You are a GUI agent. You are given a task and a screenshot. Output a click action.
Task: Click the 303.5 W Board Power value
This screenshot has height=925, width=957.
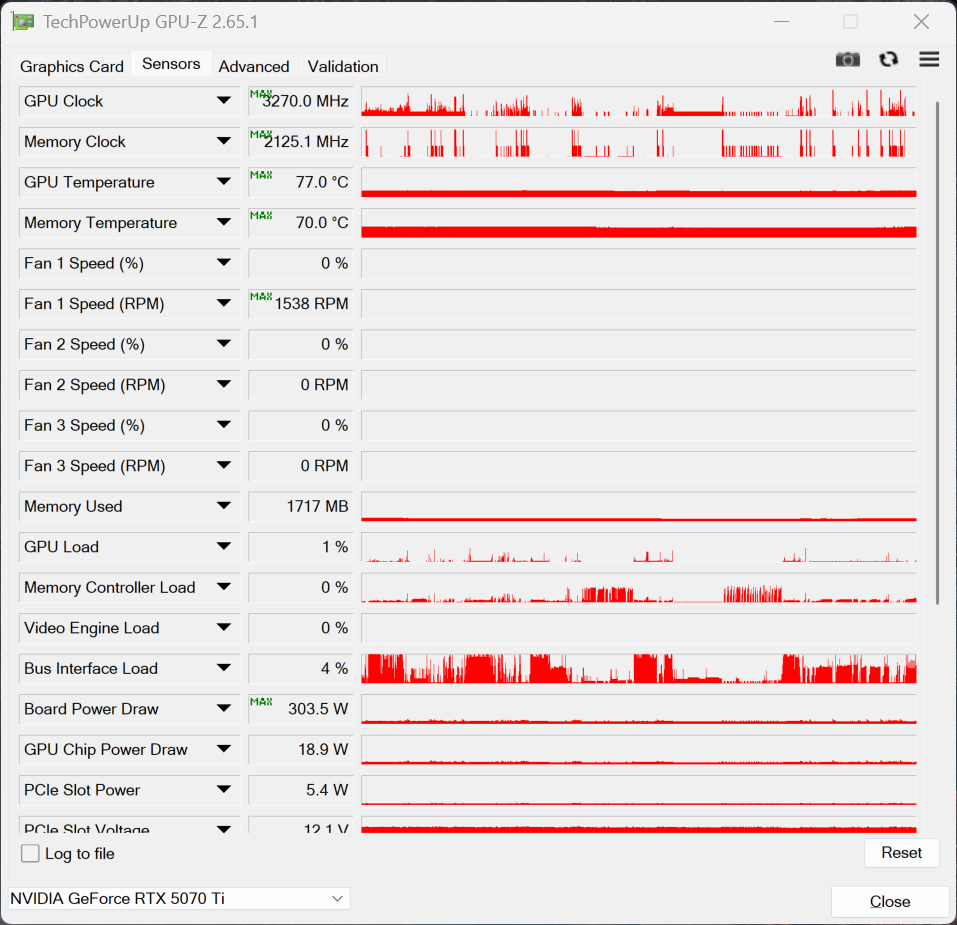coord(301,708)
